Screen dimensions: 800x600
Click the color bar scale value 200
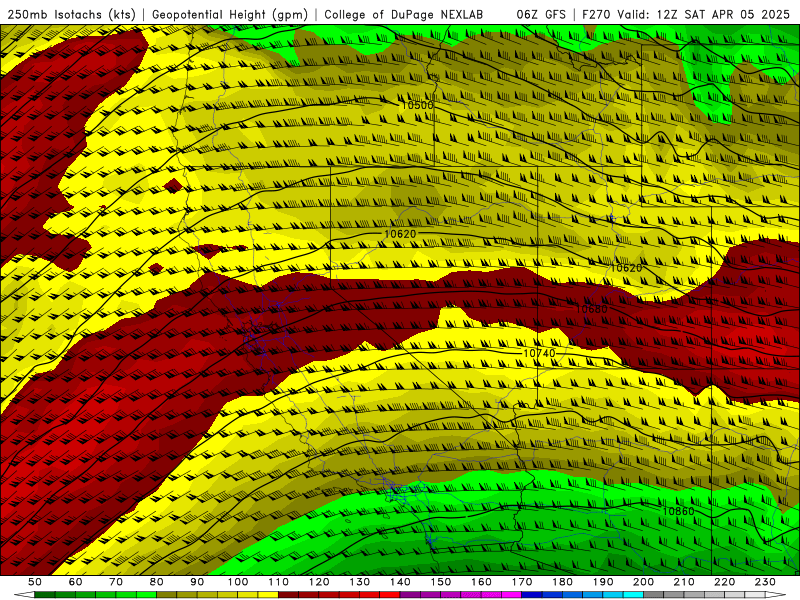(x=643, y=582)
